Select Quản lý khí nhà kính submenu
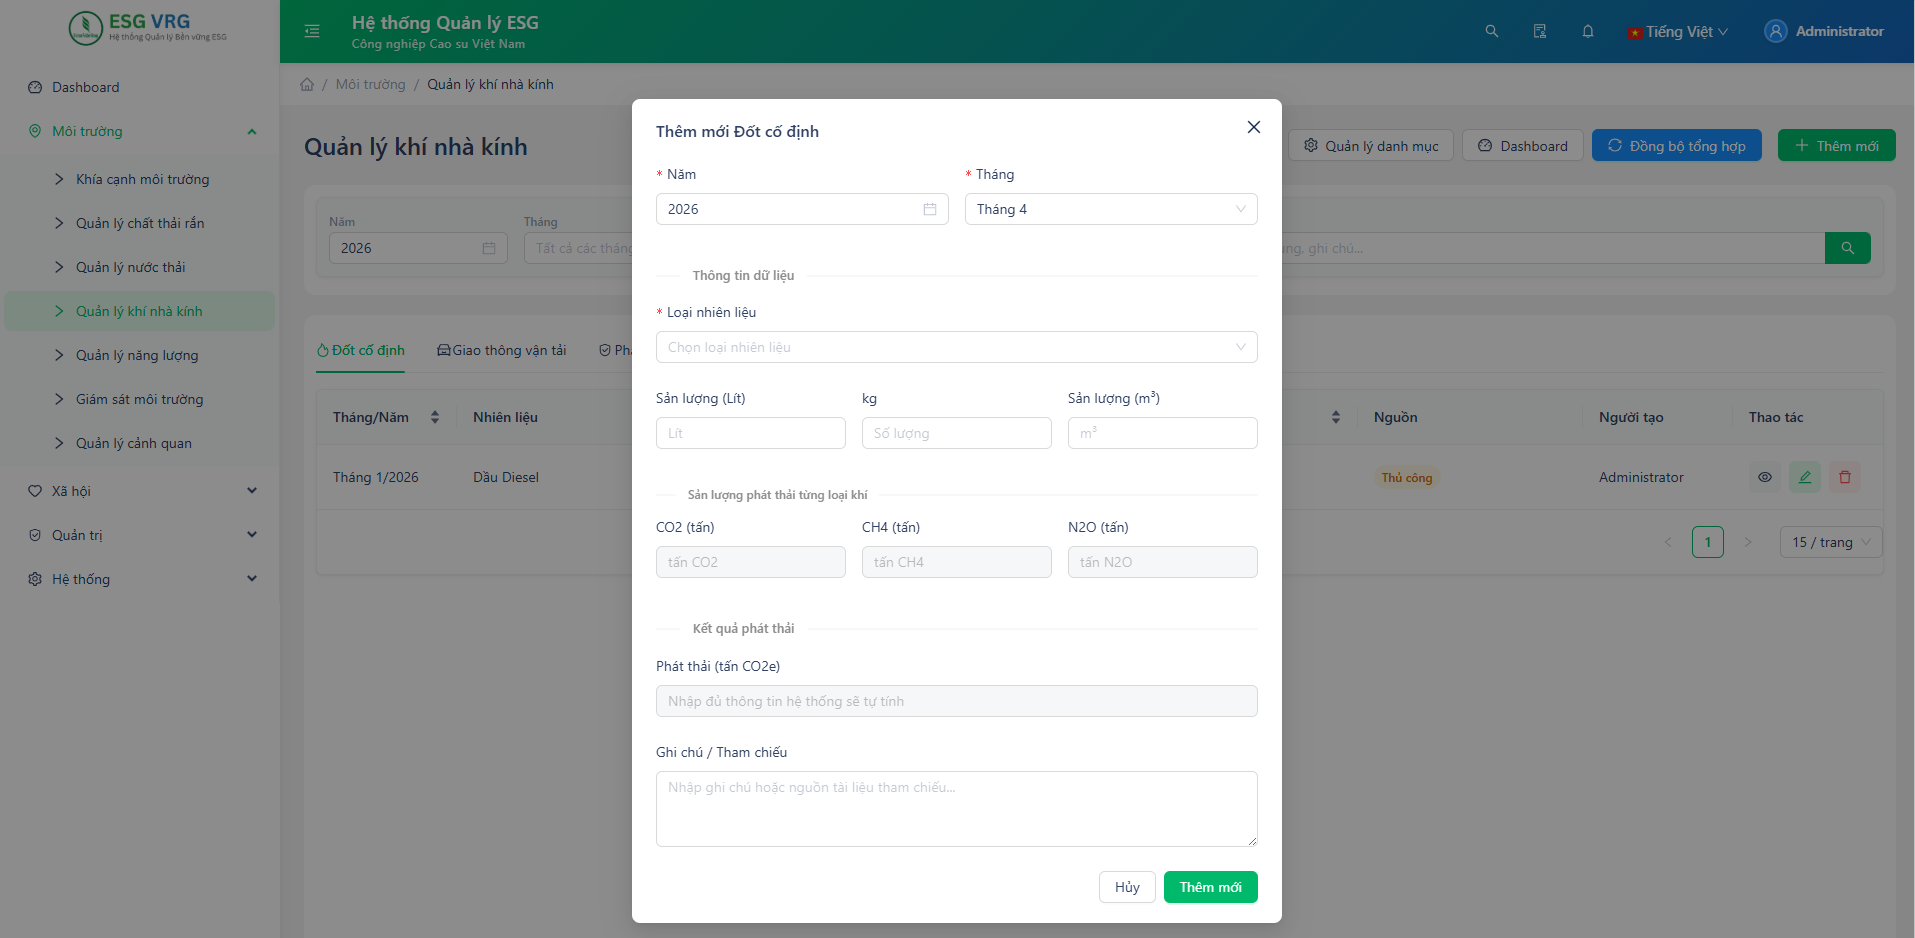Image resolution: width=1915 pixels, height=938 pixels. point(140,311)
